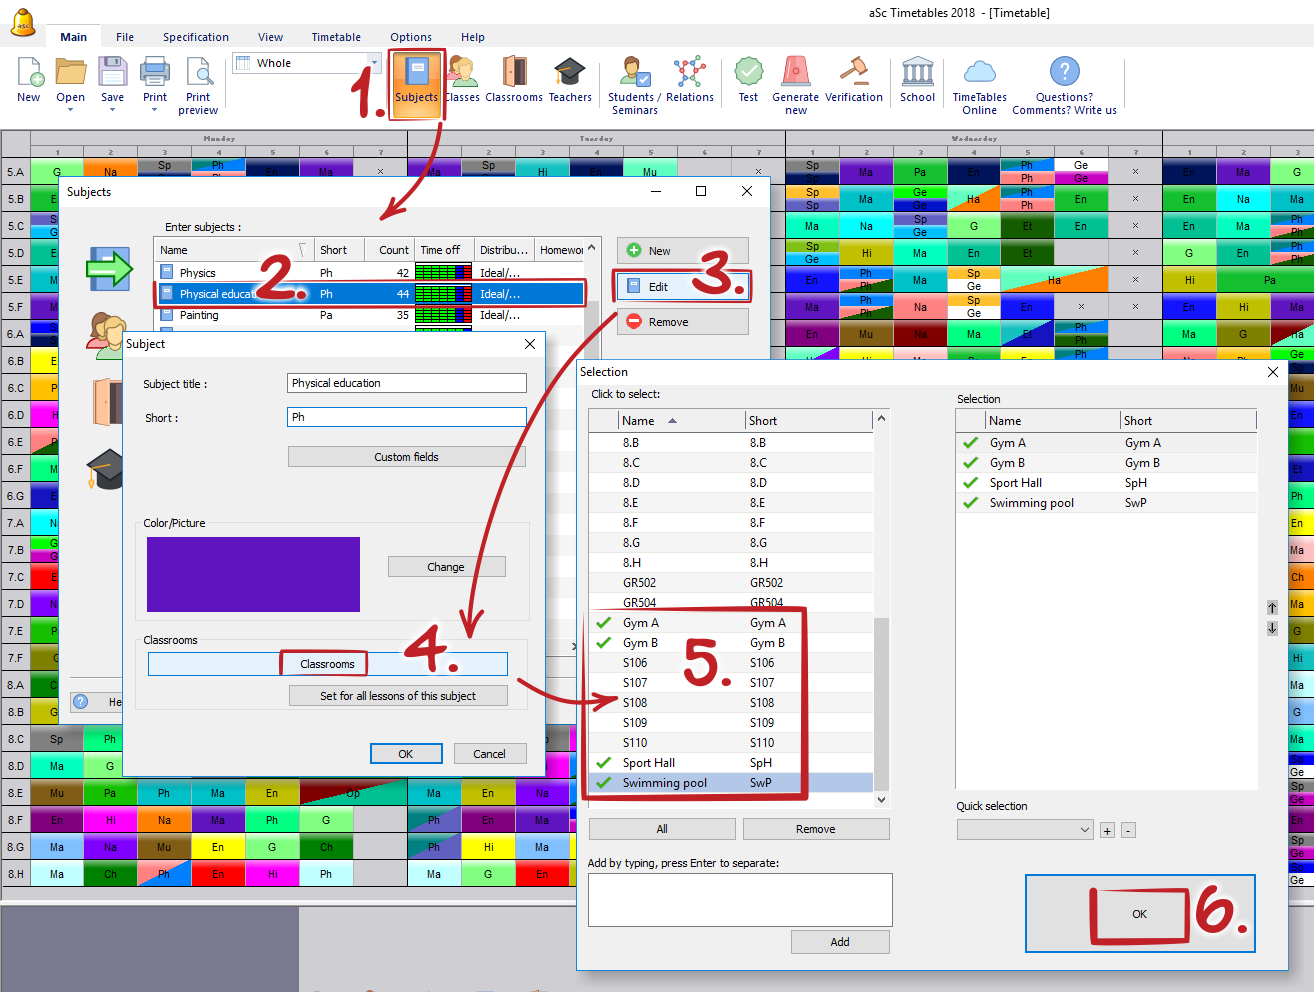Click the purple subject color swatch
Image resolution: width=1314 pixels, height=992 pixels.
click(x=253, y=574)
